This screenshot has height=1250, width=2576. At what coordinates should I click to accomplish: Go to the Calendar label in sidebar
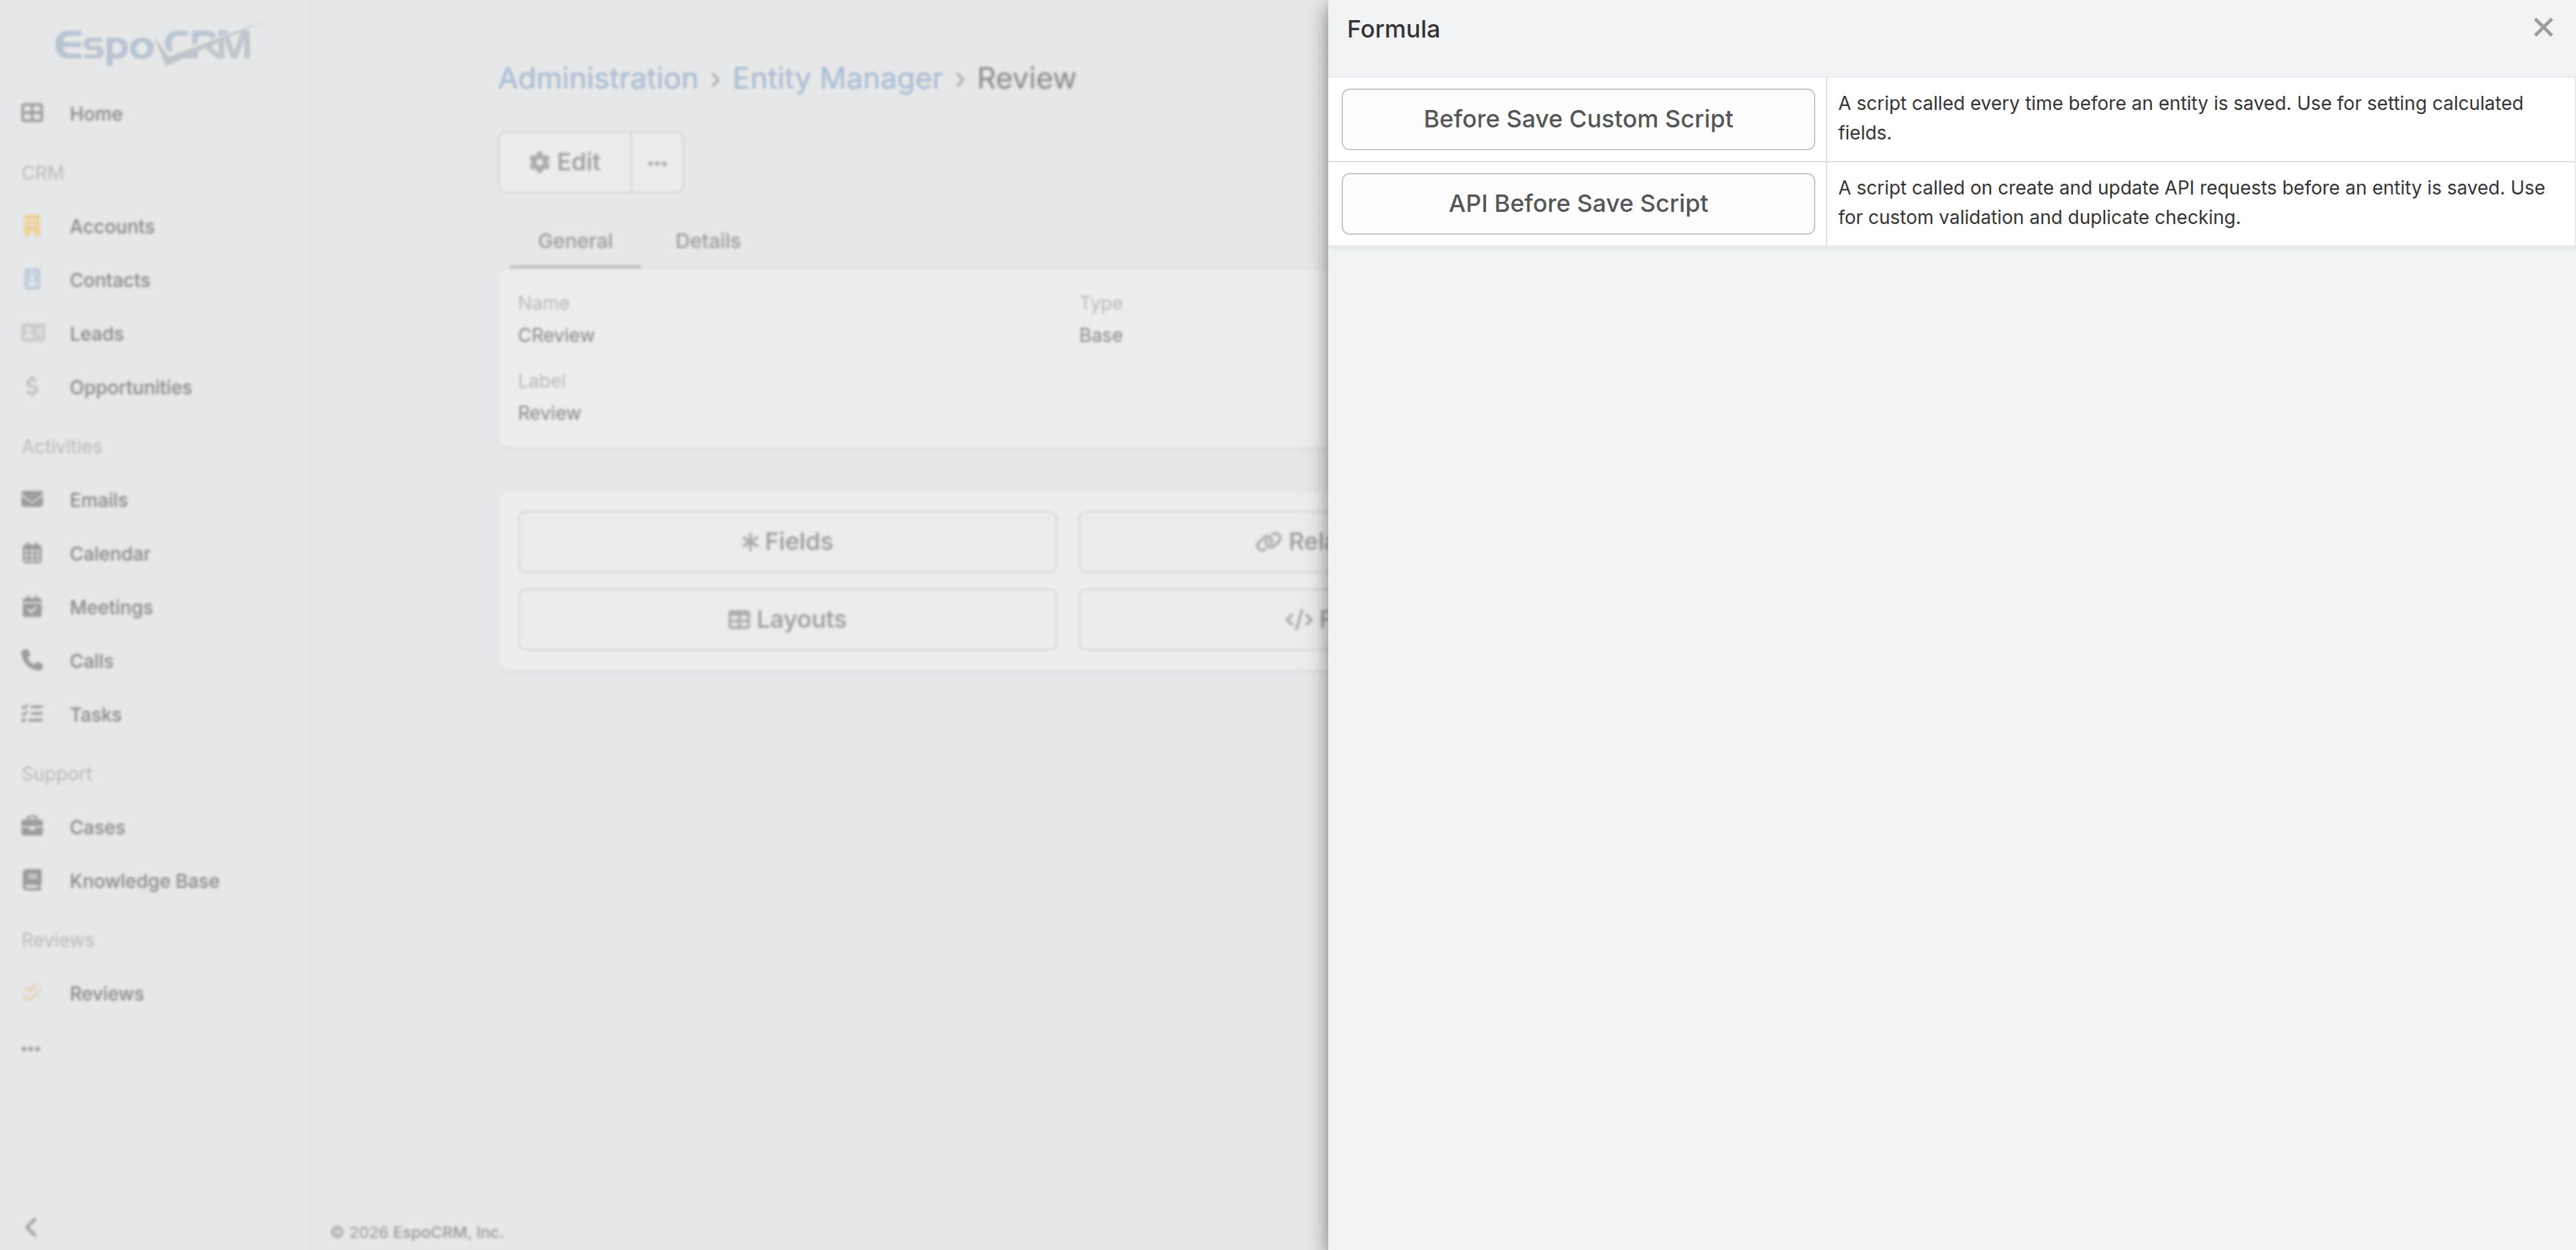coord(110,554)
